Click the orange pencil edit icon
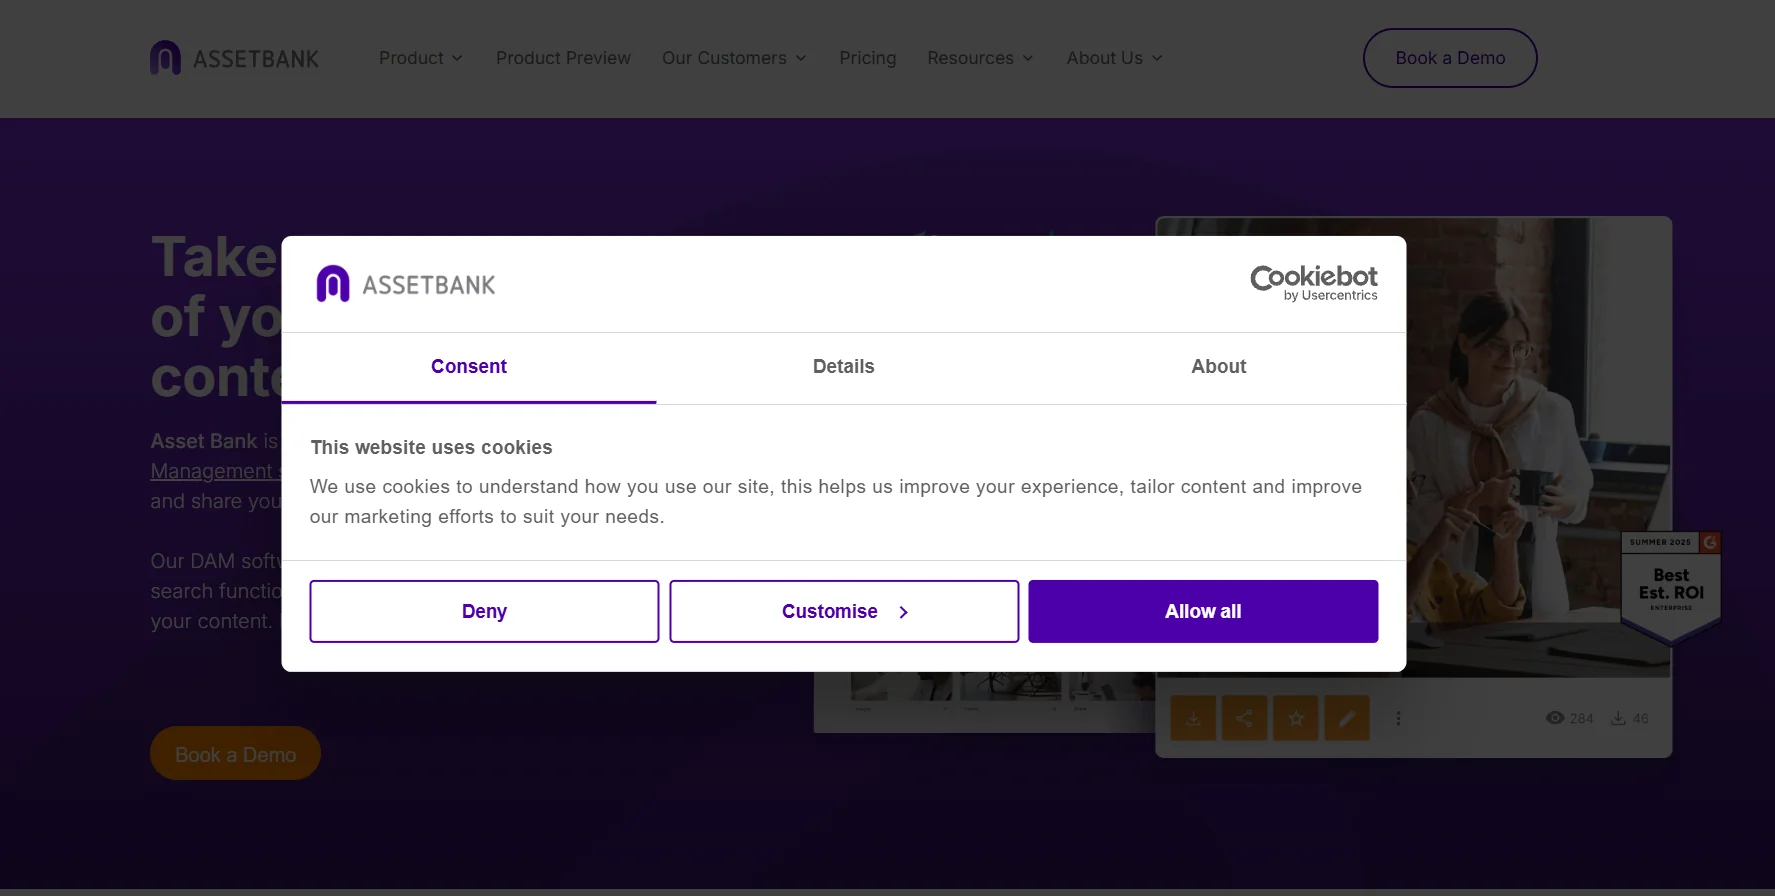 click(x=1347, y=718)
